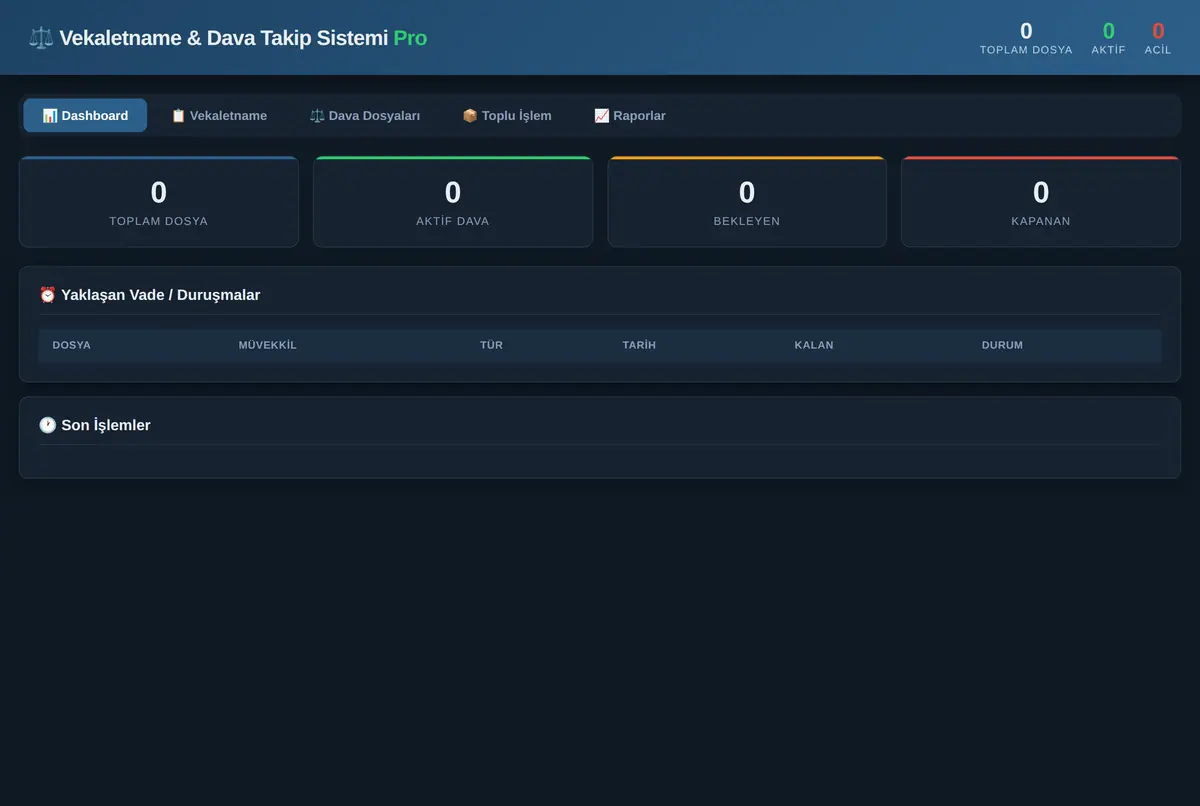Open the Raporlar tab
The height and width of the screenshot is (806, 1200).
click(630, 116)
